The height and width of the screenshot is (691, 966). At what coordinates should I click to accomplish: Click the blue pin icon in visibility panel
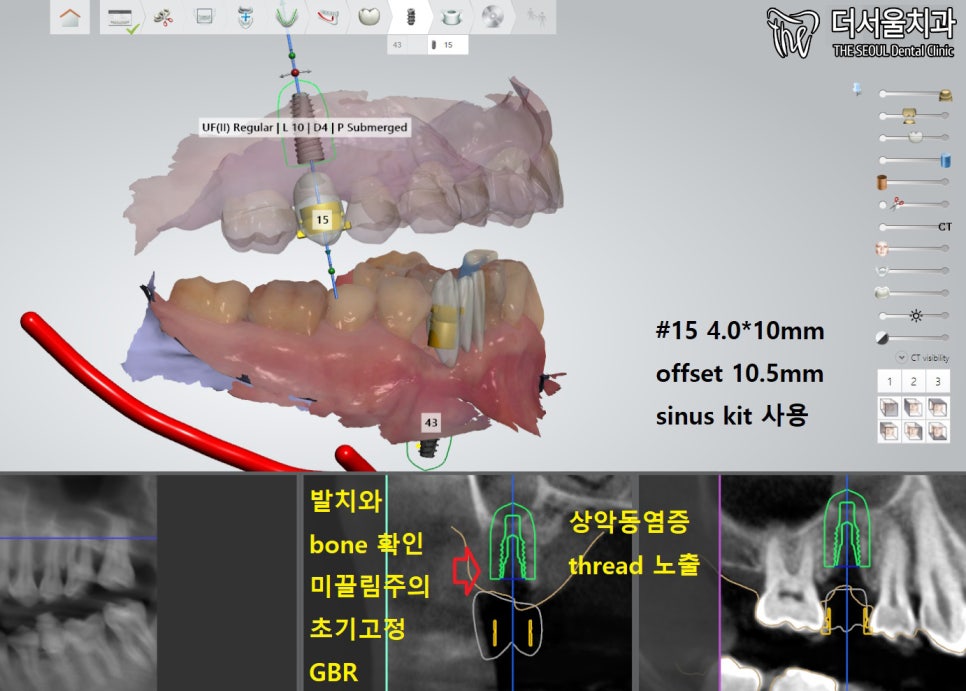[856, 91]
